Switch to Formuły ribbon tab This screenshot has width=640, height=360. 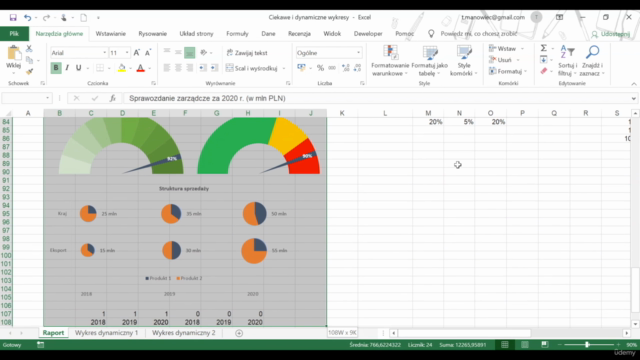pyautogui.click(x=237, y=34)
